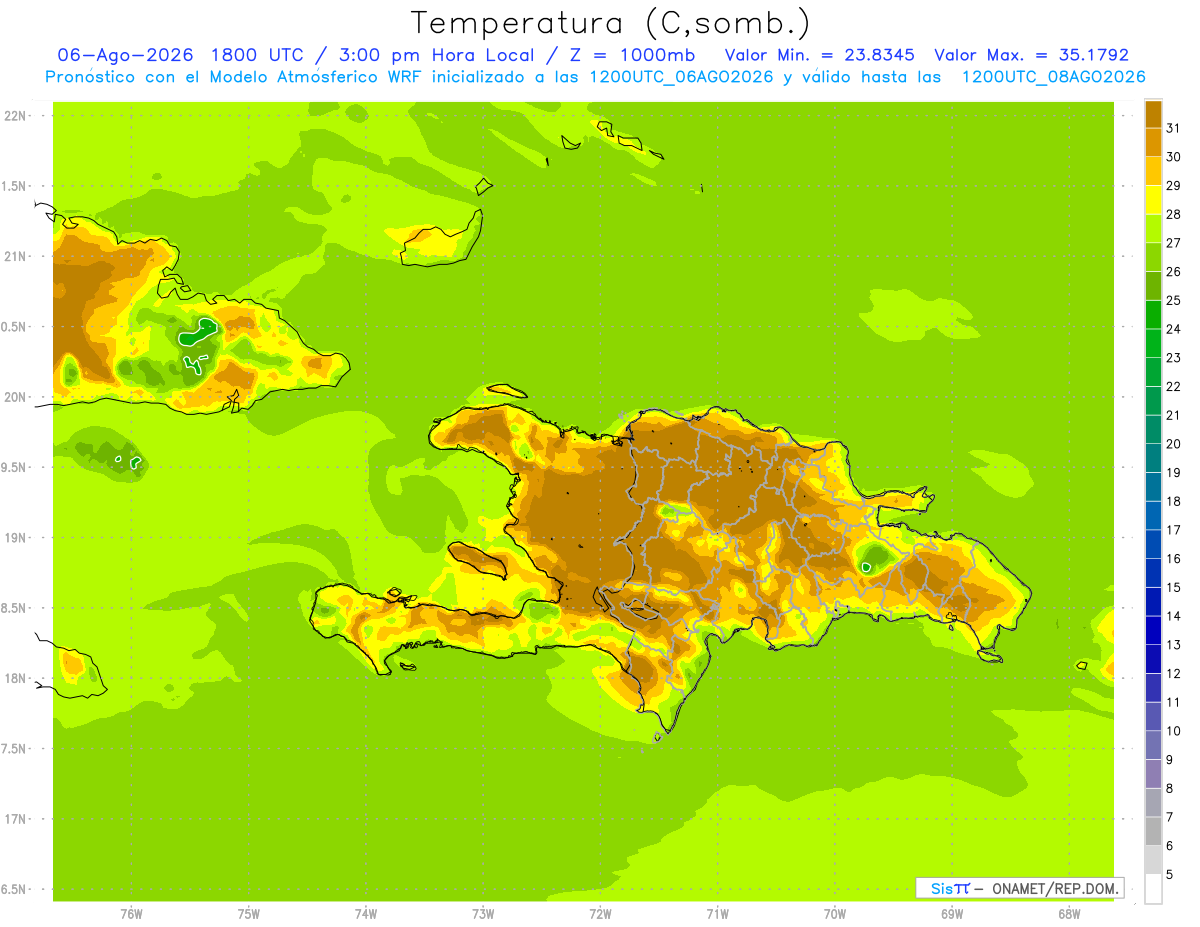Image resolution: width=1200 pixels, height=927 pixels.
Task: Click the colorbar value label '25'
Action: (x=1173, y=300)
